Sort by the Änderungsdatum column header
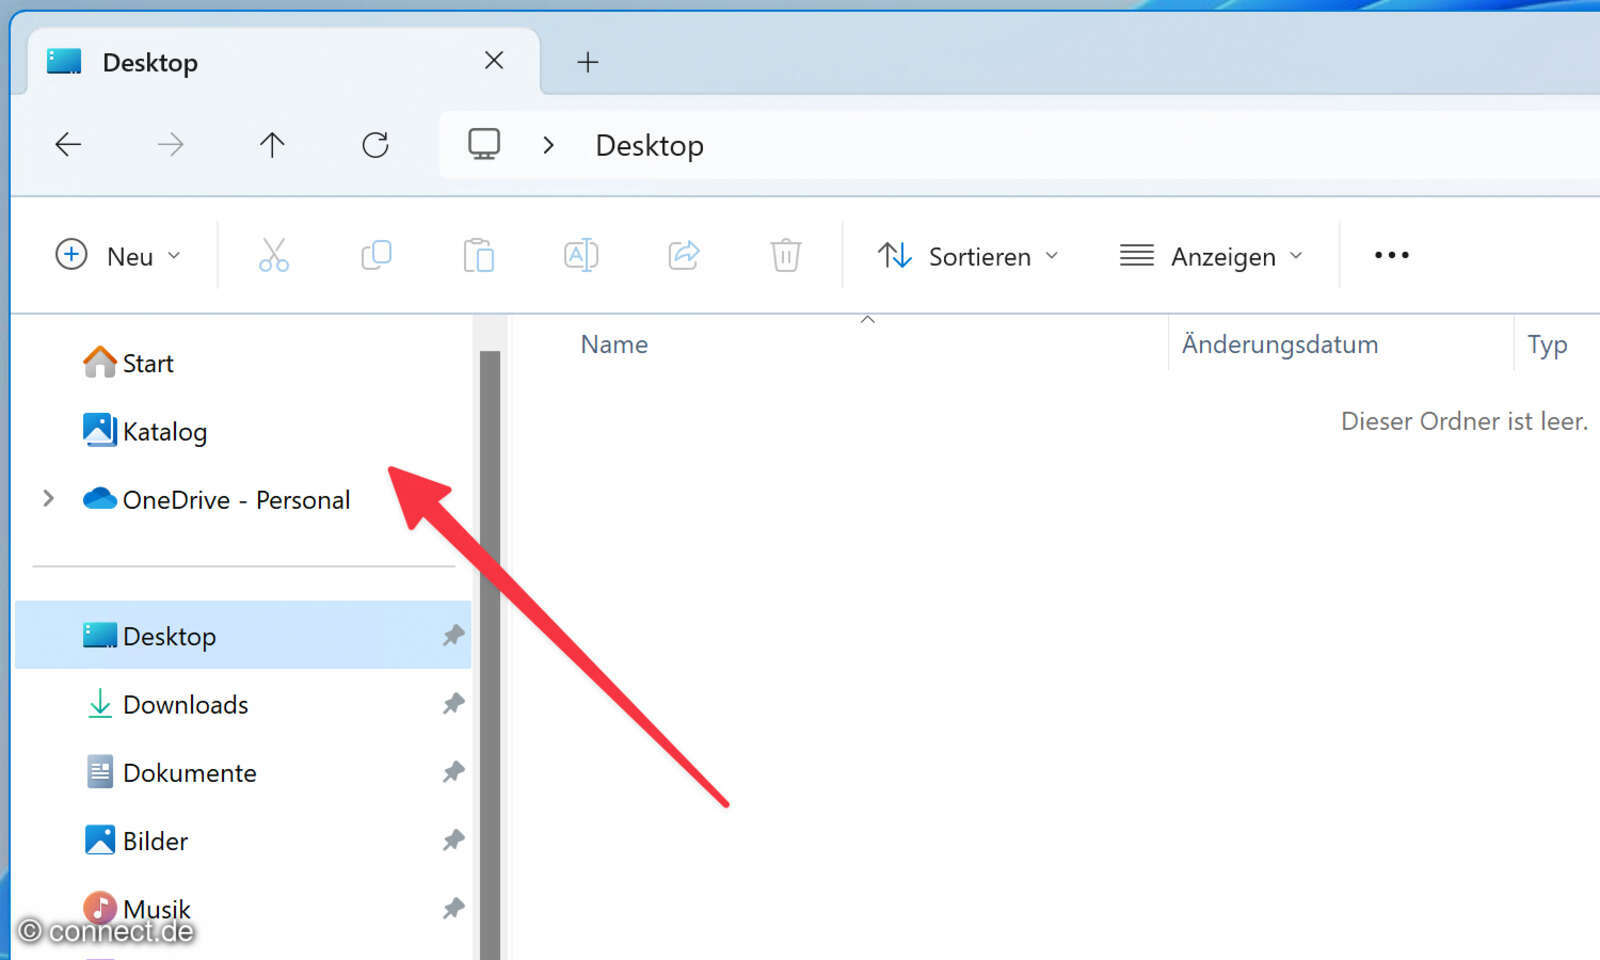 tap(1281, 344)
